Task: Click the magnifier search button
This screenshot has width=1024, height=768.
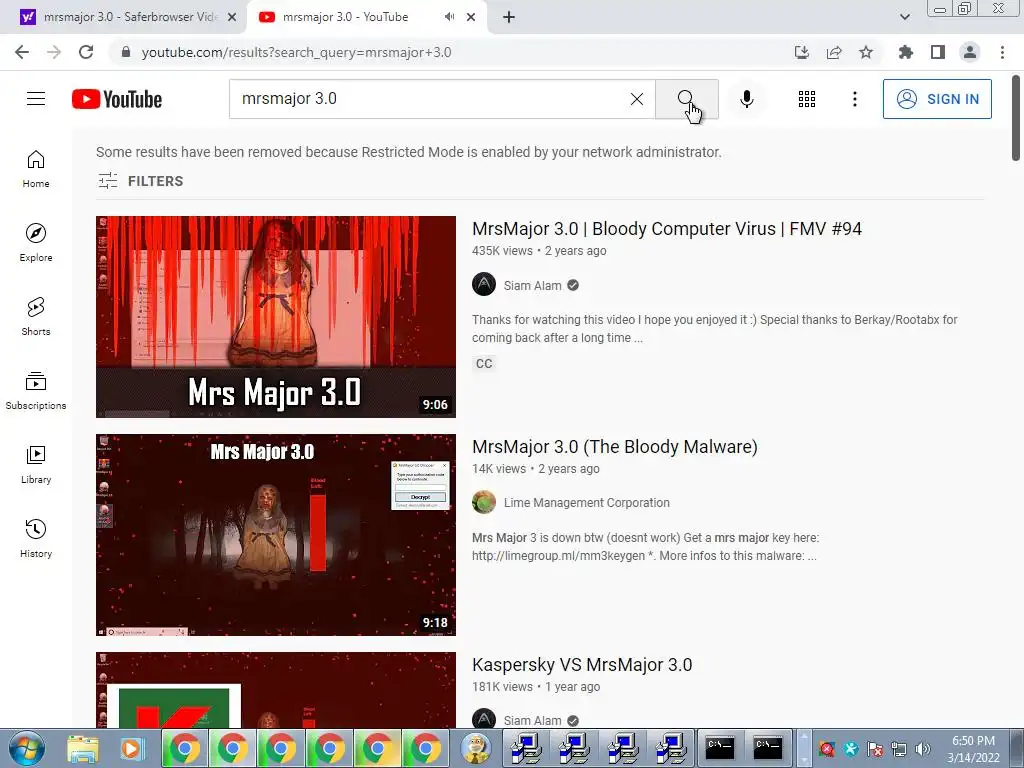Action: pyautogui.click(x=686, y=99)
